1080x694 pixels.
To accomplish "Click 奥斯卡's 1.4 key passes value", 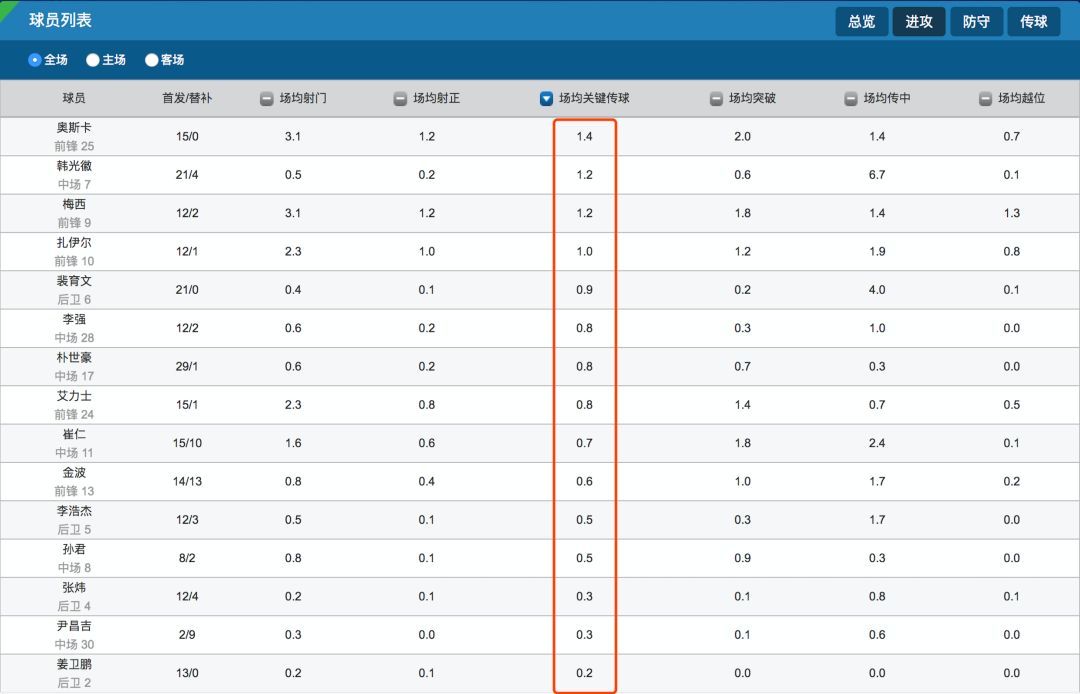I will [584, 136].
